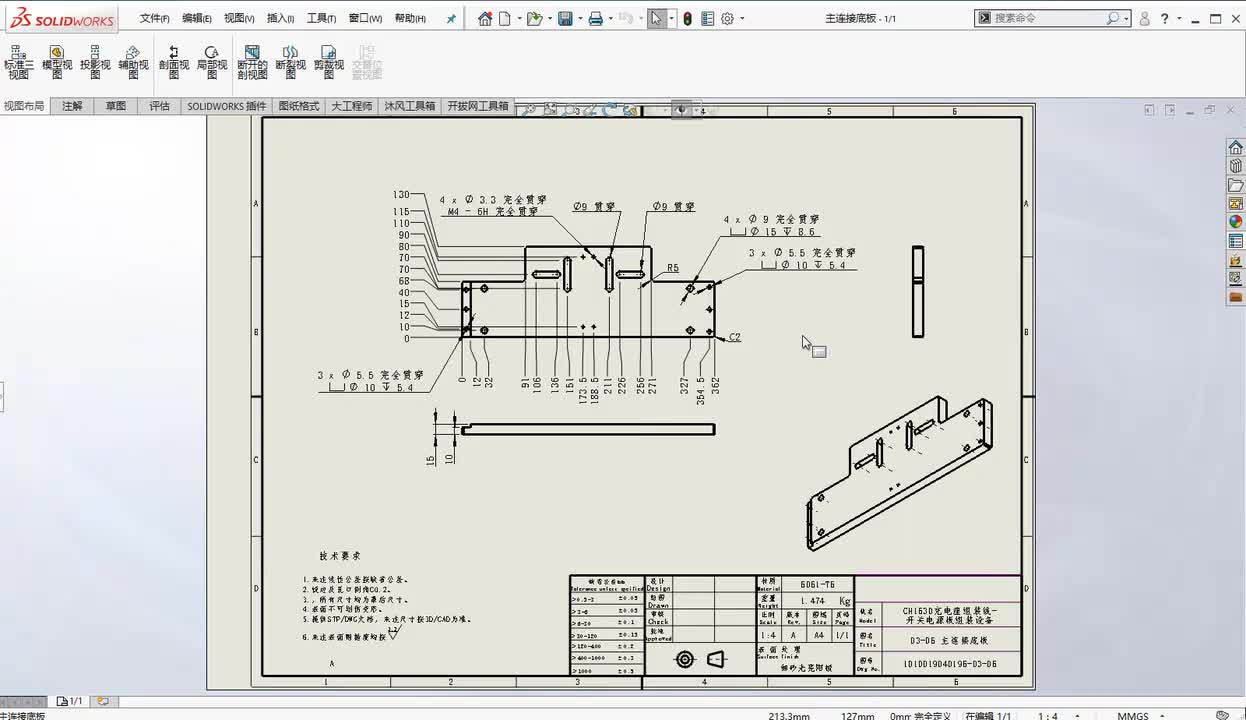
Task: Expand the New document dropdown arrow
Action: [518, 19]
